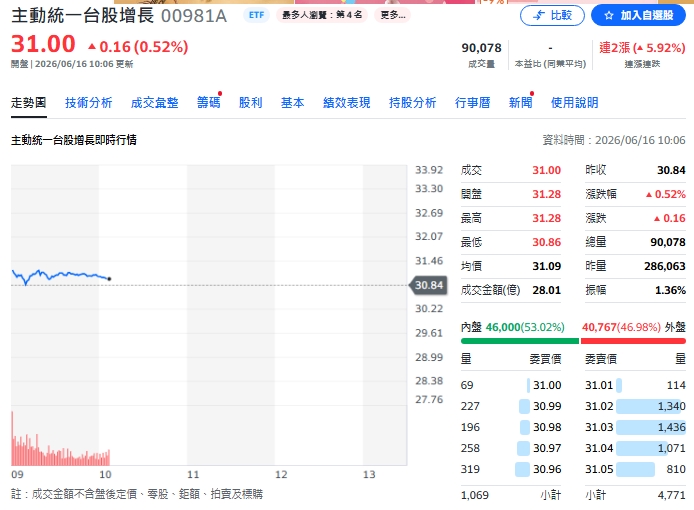Viewport: 694px width, 510px height.
Task: Open the 基本 tab
Action: (x=293, y=103)
